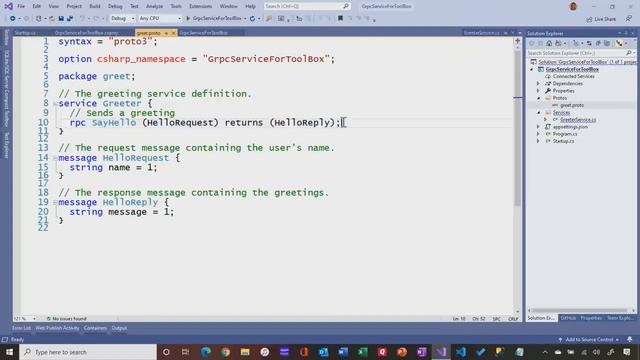Open the Containers tab
The width and height of the screenshot is (640, 360).
(95, 328)
